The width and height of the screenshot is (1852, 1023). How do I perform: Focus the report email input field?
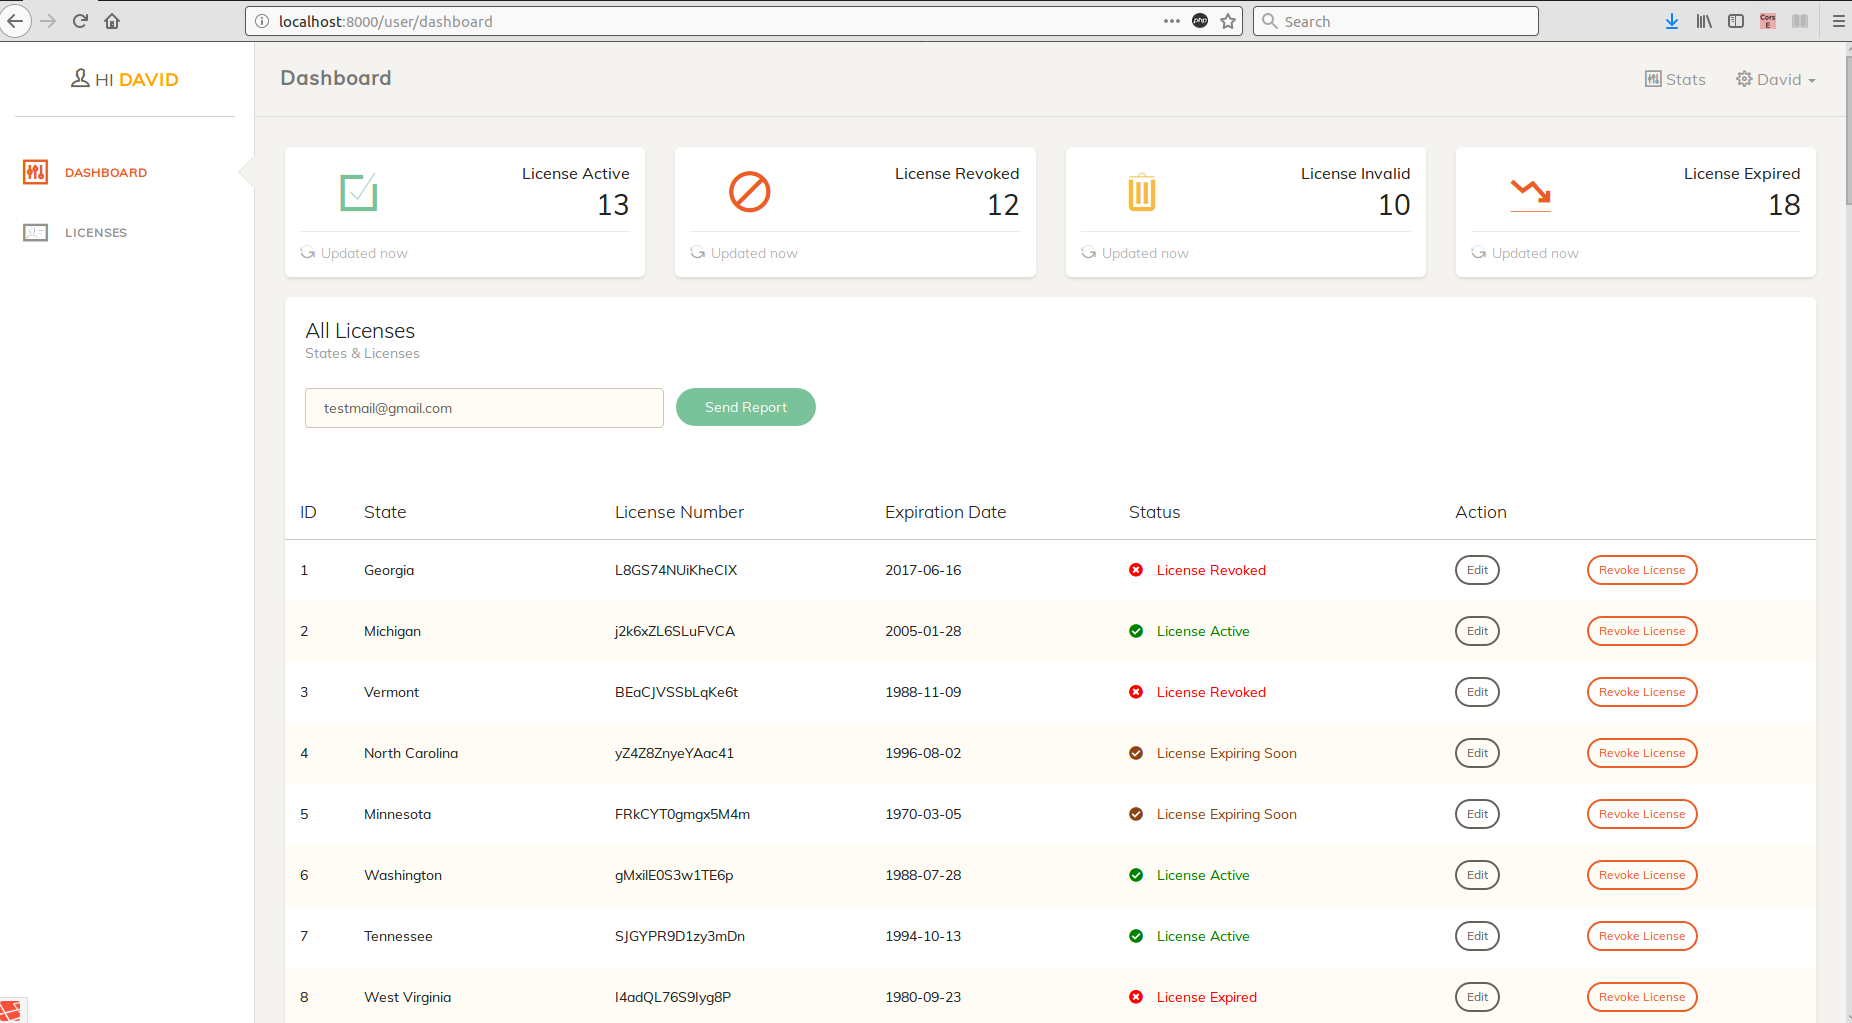point(484,408)
